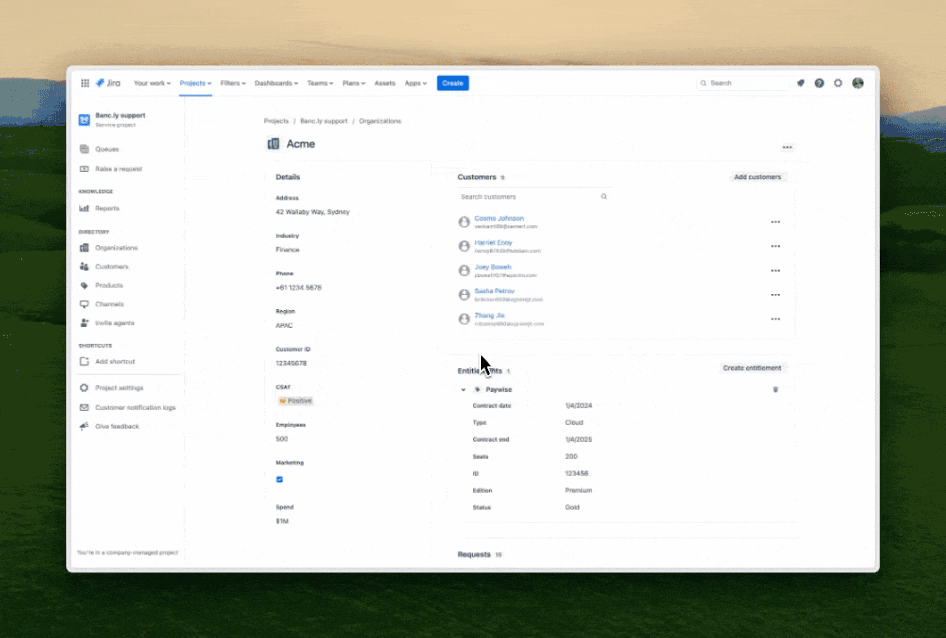Click the Customer notification logs envelope icon

pyautogui.click(x=84, y=407)
